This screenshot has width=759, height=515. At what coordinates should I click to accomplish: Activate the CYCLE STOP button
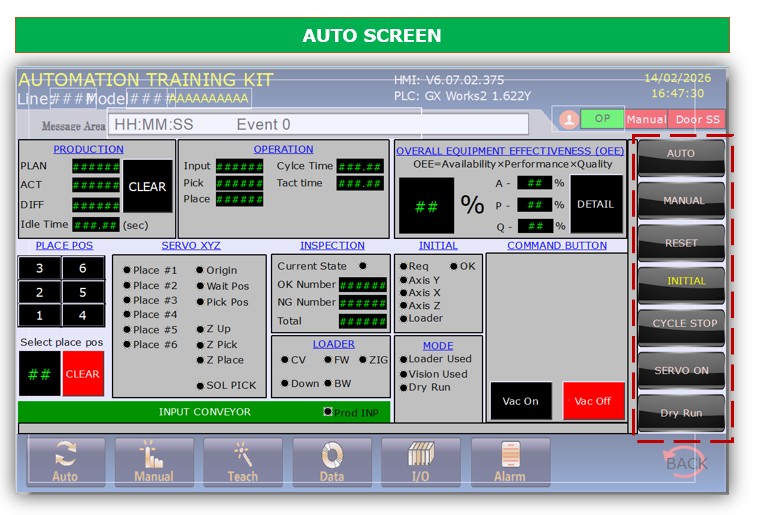682,328
